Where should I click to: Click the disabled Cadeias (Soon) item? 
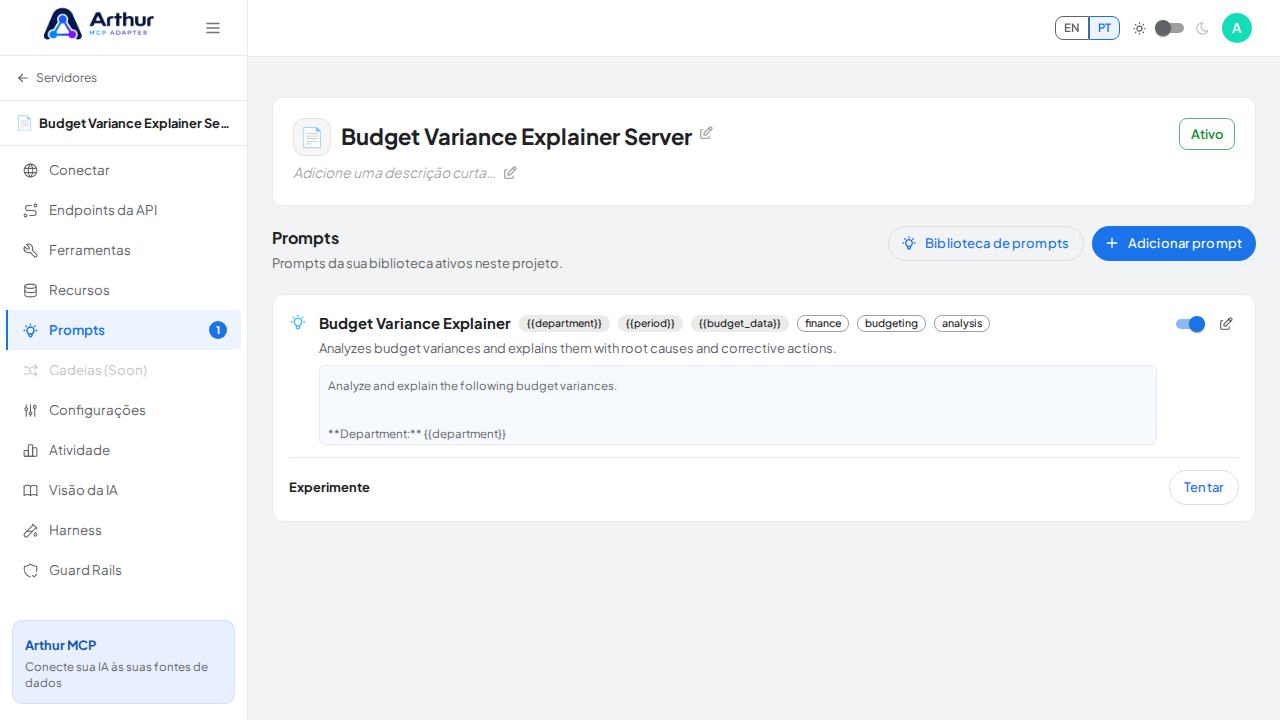124,370
